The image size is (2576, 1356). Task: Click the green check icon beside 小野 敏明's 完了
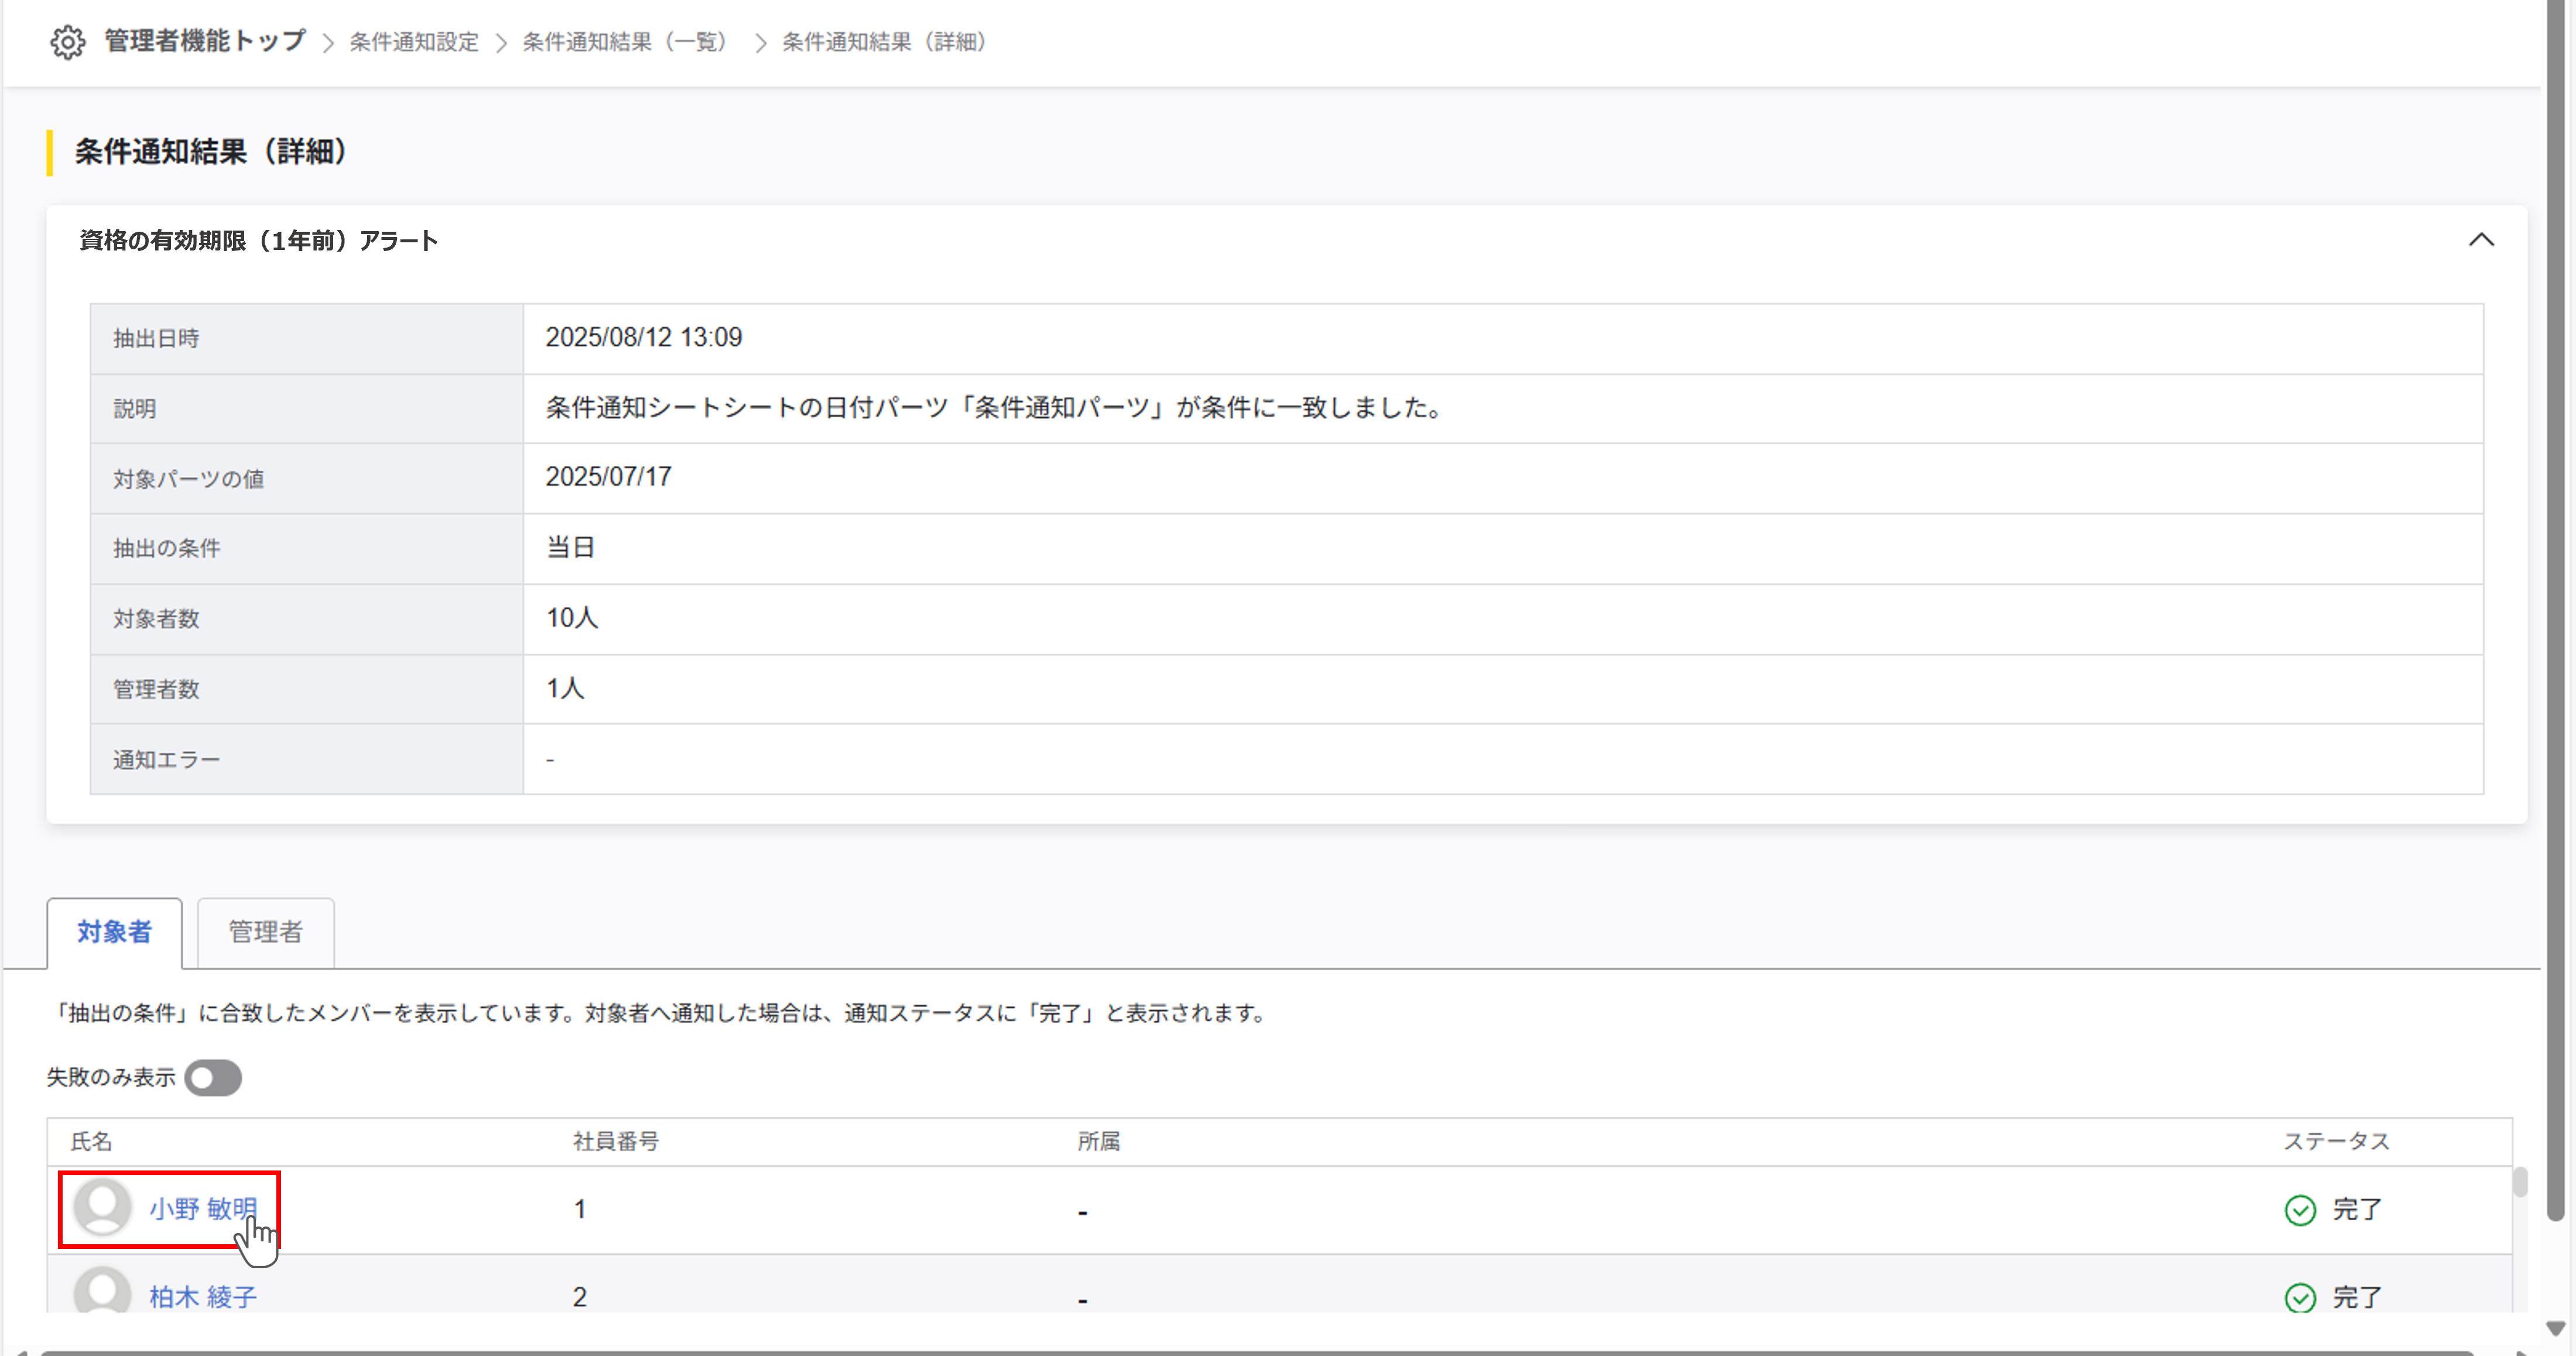2300,1209
